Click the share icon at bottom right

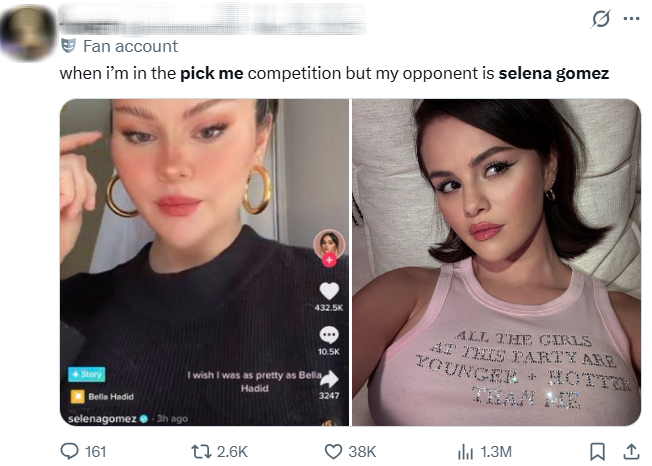[x=631, y=451]
